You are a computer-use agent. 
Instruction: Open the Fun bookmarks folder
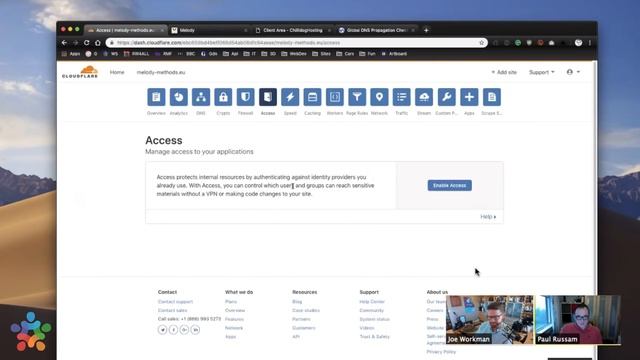[367, 54]
